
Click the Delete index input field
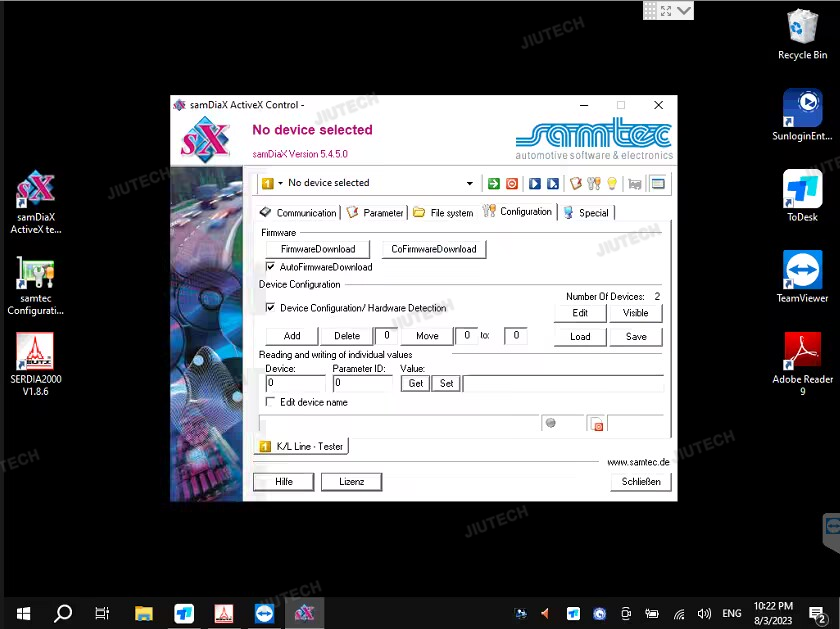coord(386,335)
